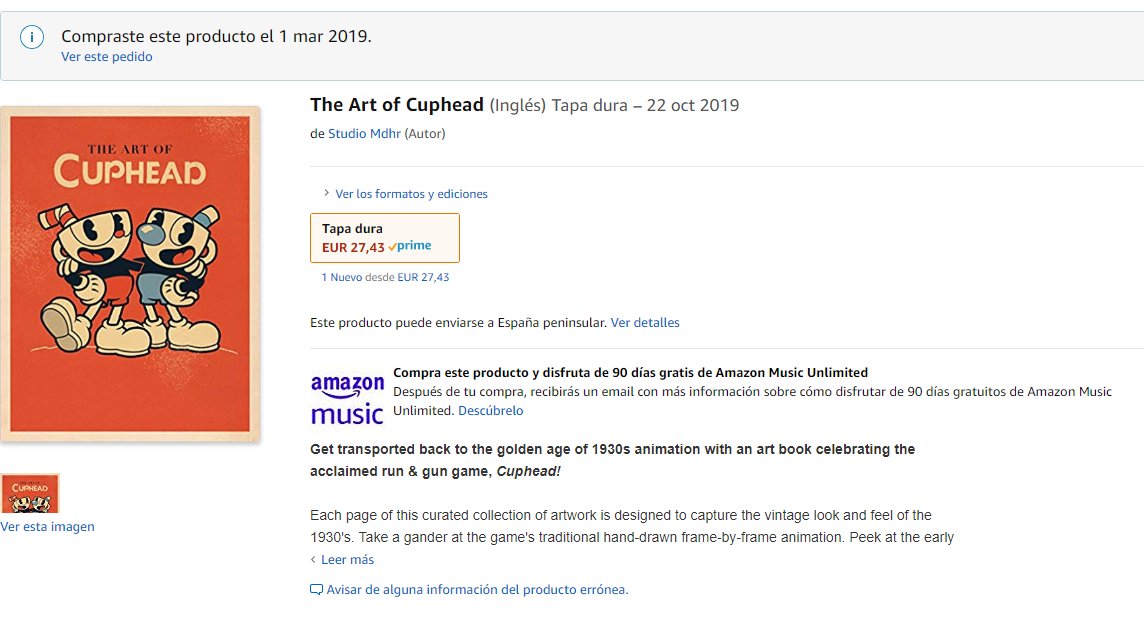The height and width of the screenshot is (621, 1144).
Task: Click 'EUR 27,43' new offers price link
Action: pos(423,277)
